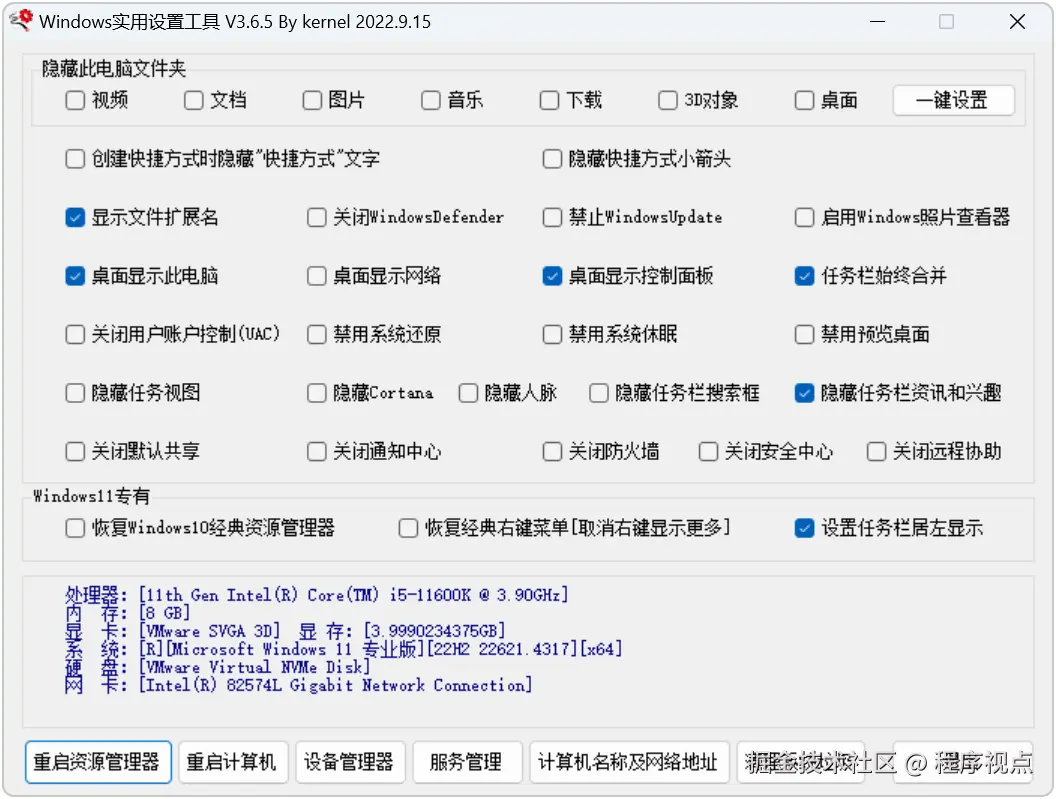Screen dimensions: 1056x799
Task: Close the Windows实用设置工具 window
Action: (x=1017, y=22)
